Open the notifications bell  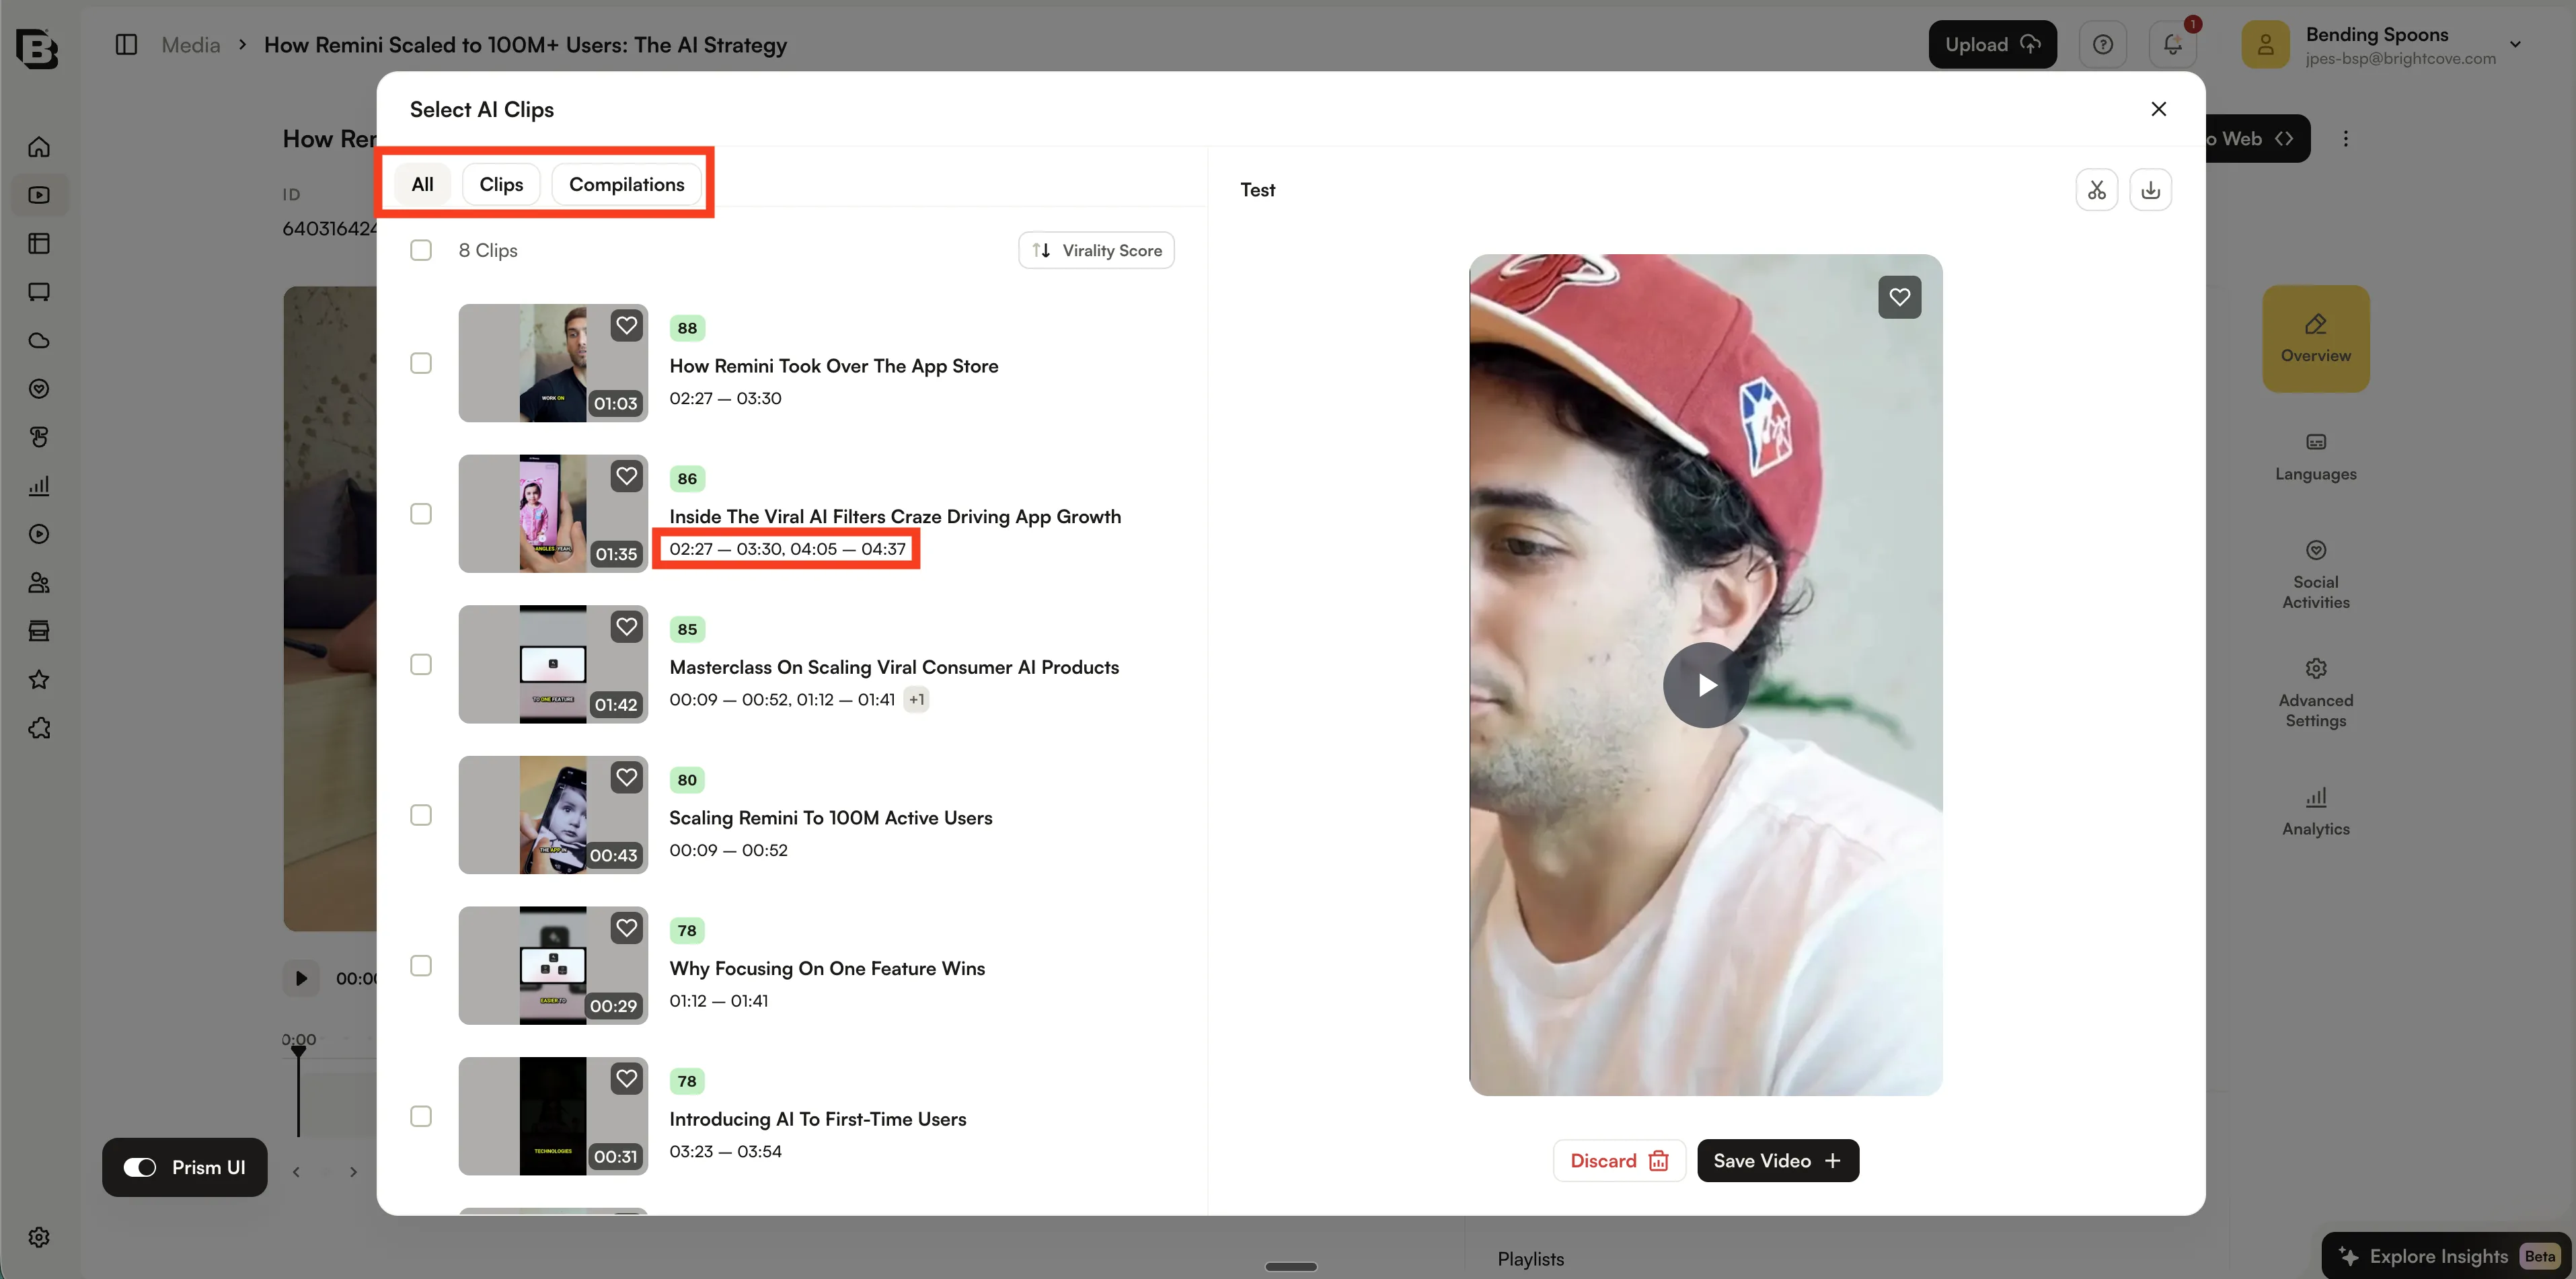click(2172, 45)
